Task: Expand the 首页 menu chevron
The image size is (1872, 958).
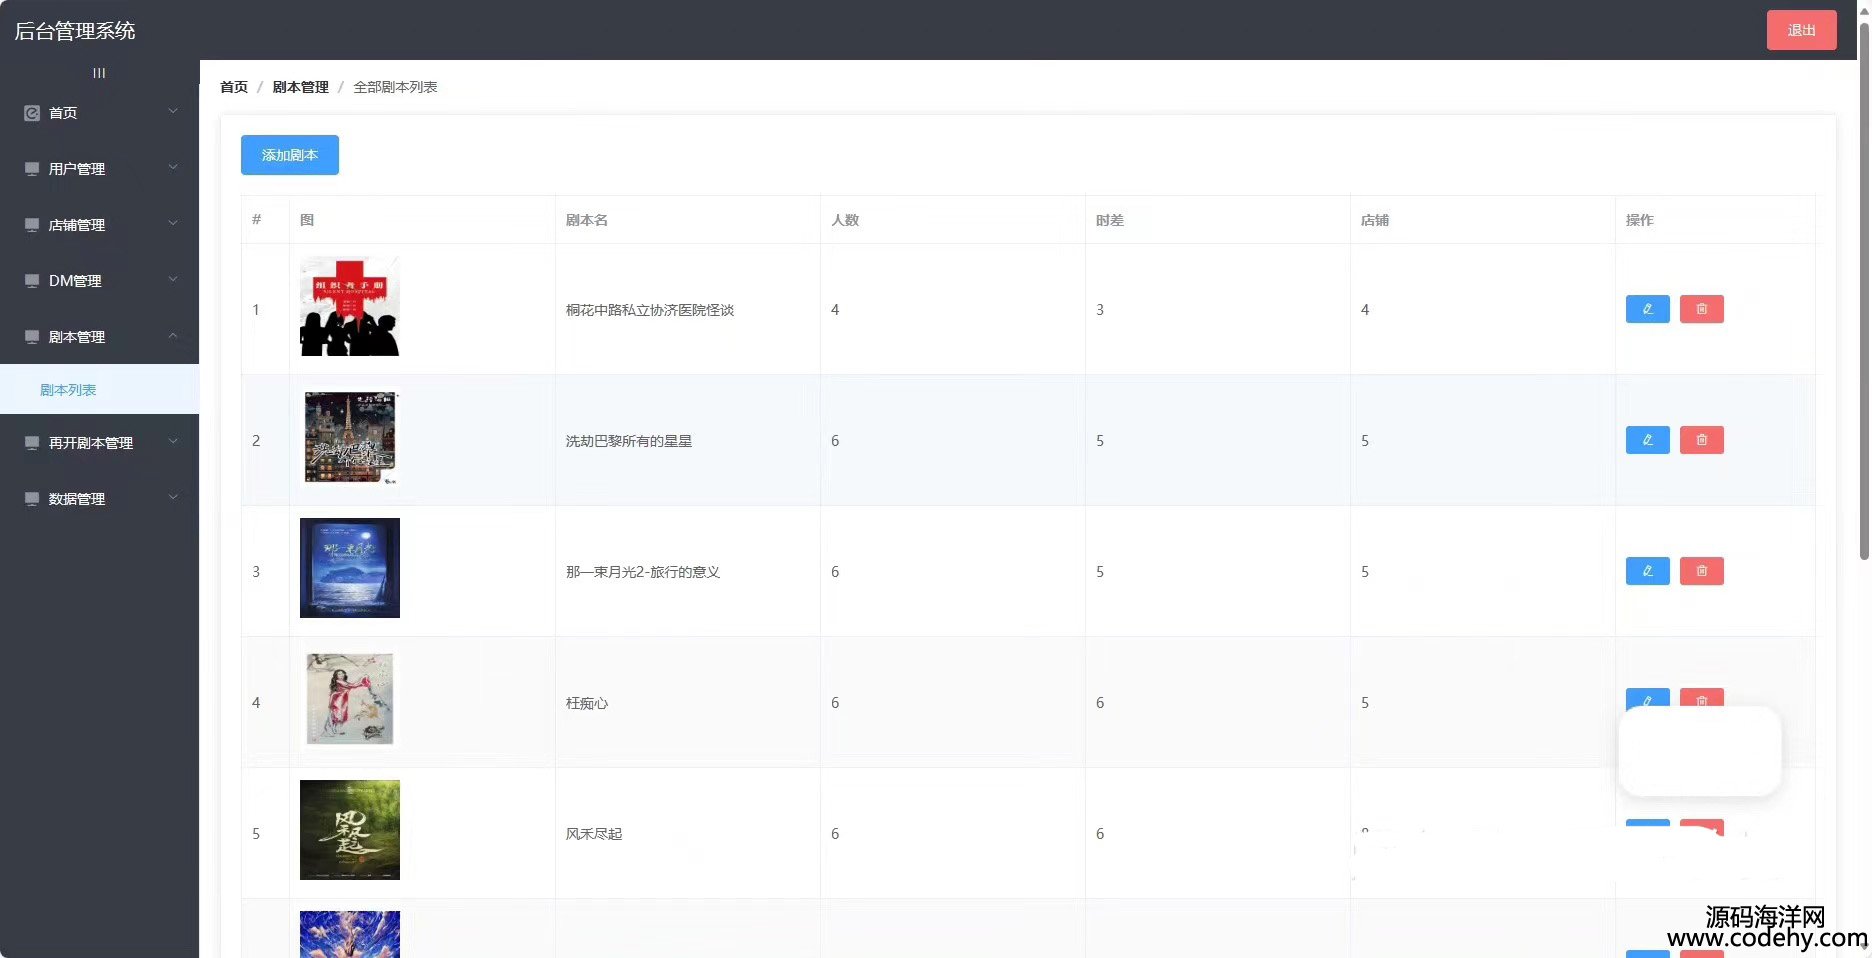Action: (173, 111)
